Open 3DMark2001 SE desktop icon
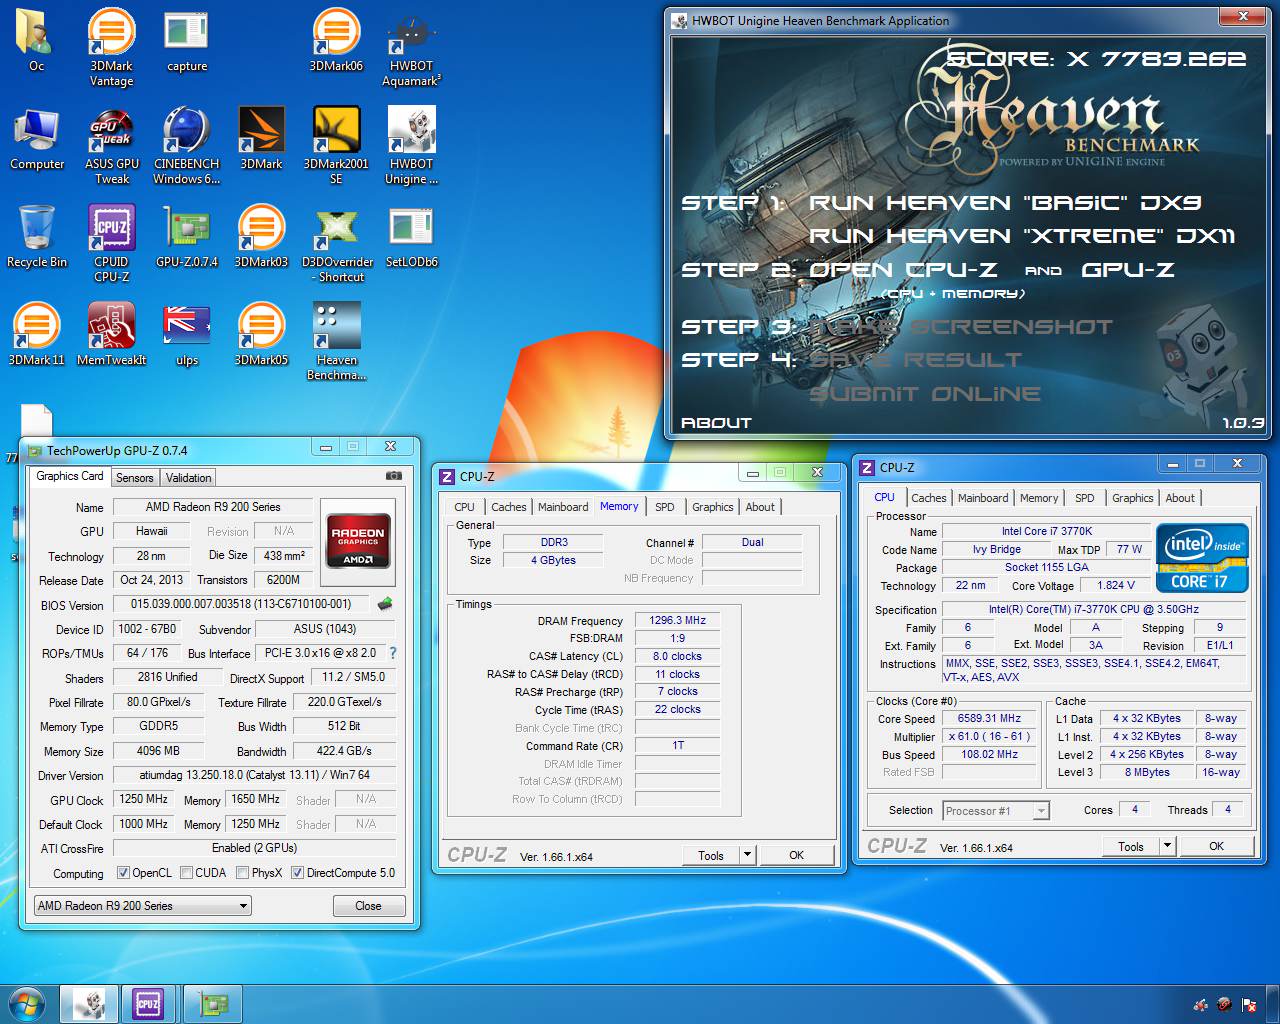 [336, 145]
